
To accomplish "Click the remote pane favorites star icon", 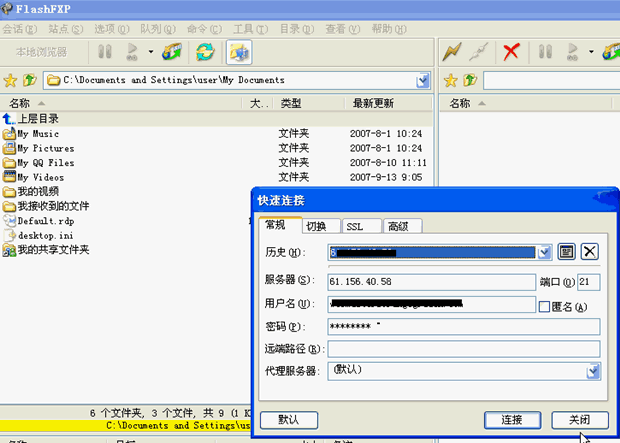I will click(x=450, y=81).
